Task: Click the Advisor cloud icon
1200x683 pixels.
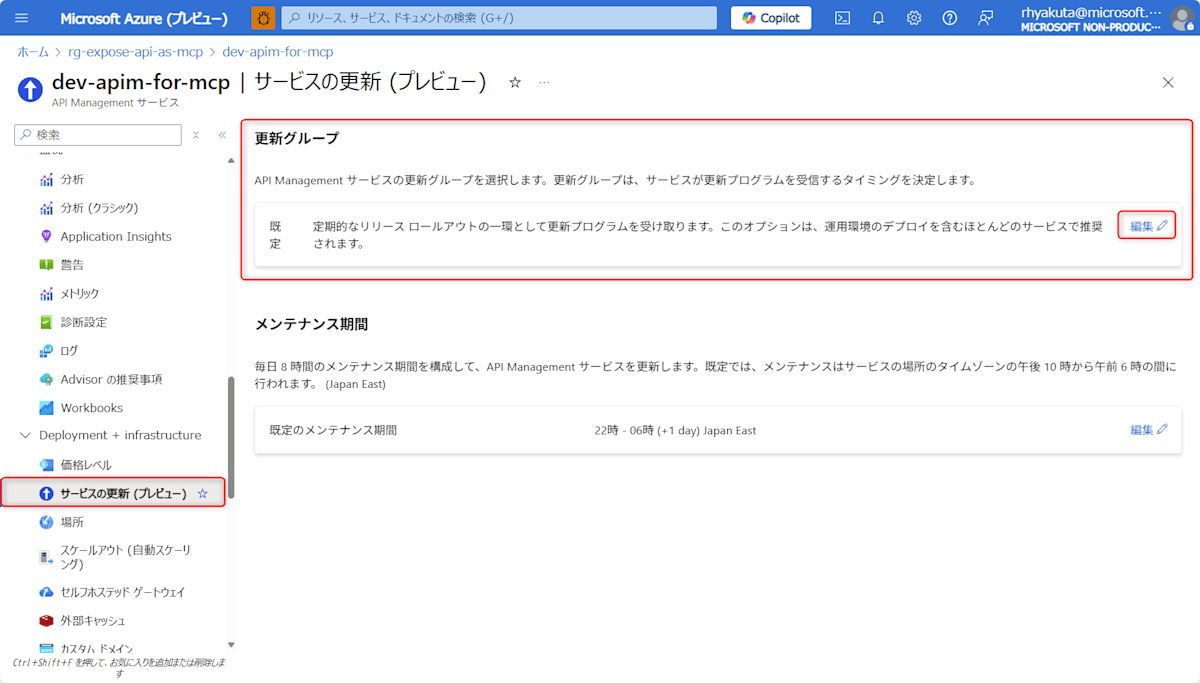Action: click(46, 380)
